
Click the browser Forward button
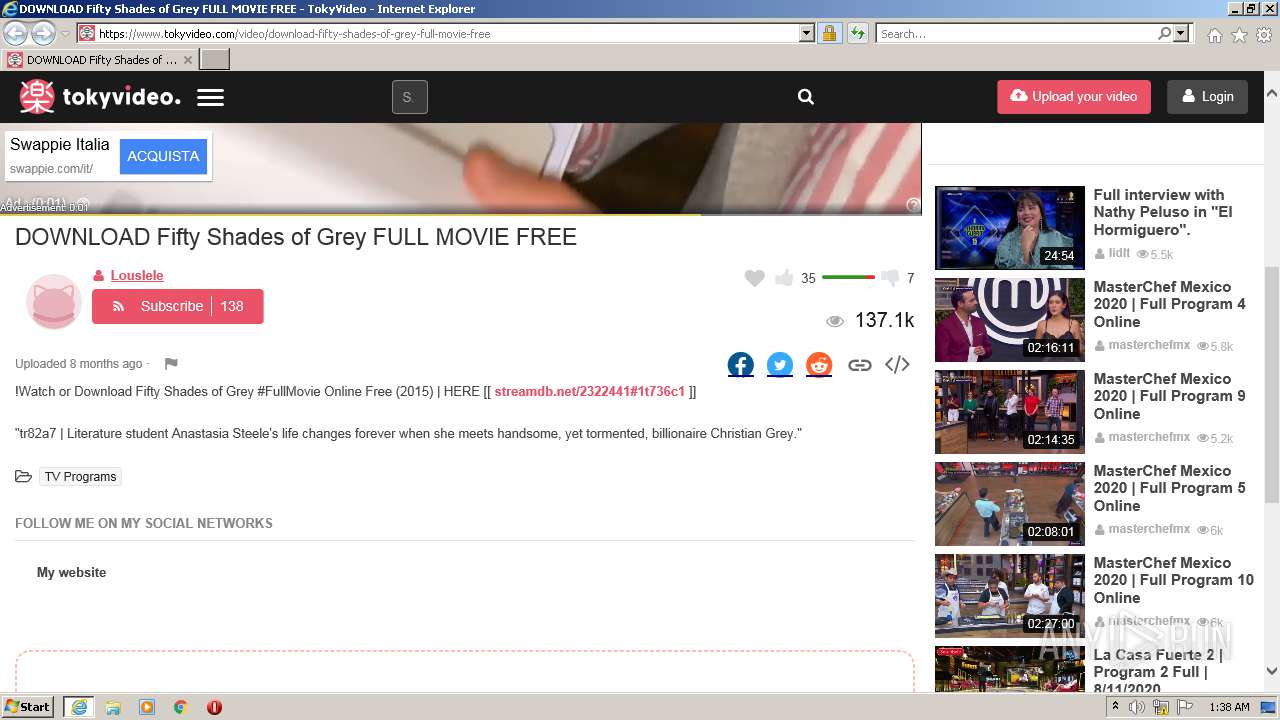coord(43,33)
